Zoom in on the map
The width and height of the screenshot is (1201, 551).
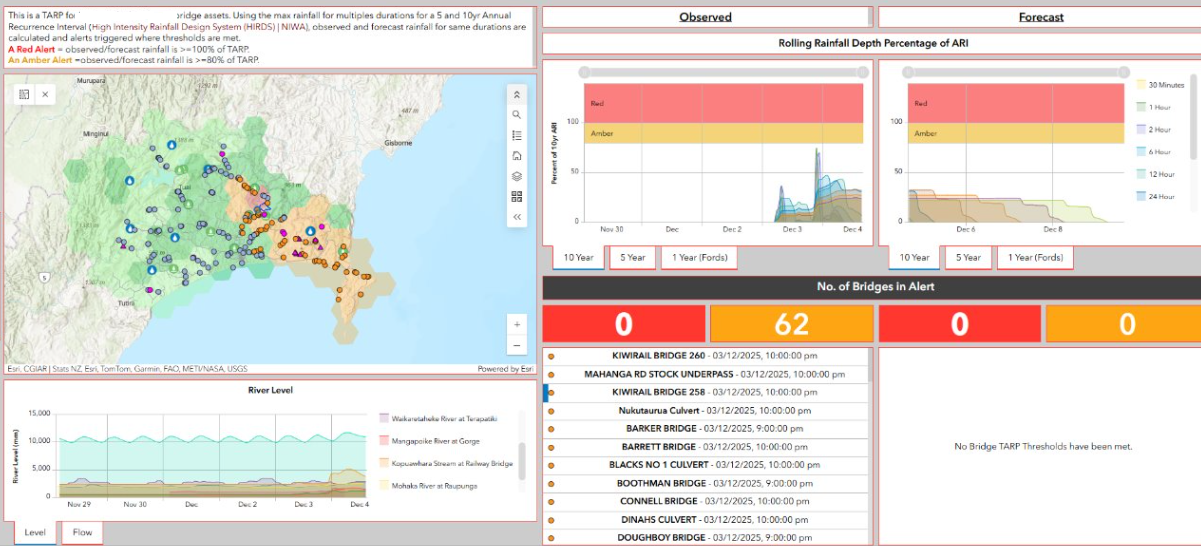[517, 324]
